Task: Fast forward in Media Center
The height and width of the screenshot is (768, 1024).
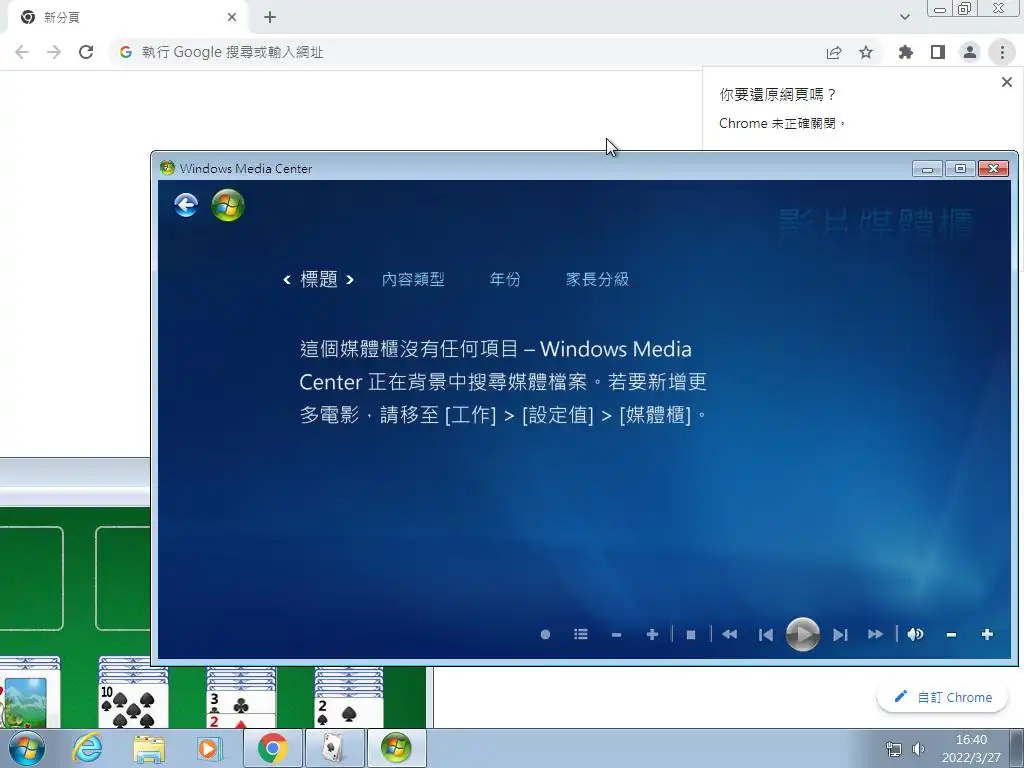Action: 875,634
